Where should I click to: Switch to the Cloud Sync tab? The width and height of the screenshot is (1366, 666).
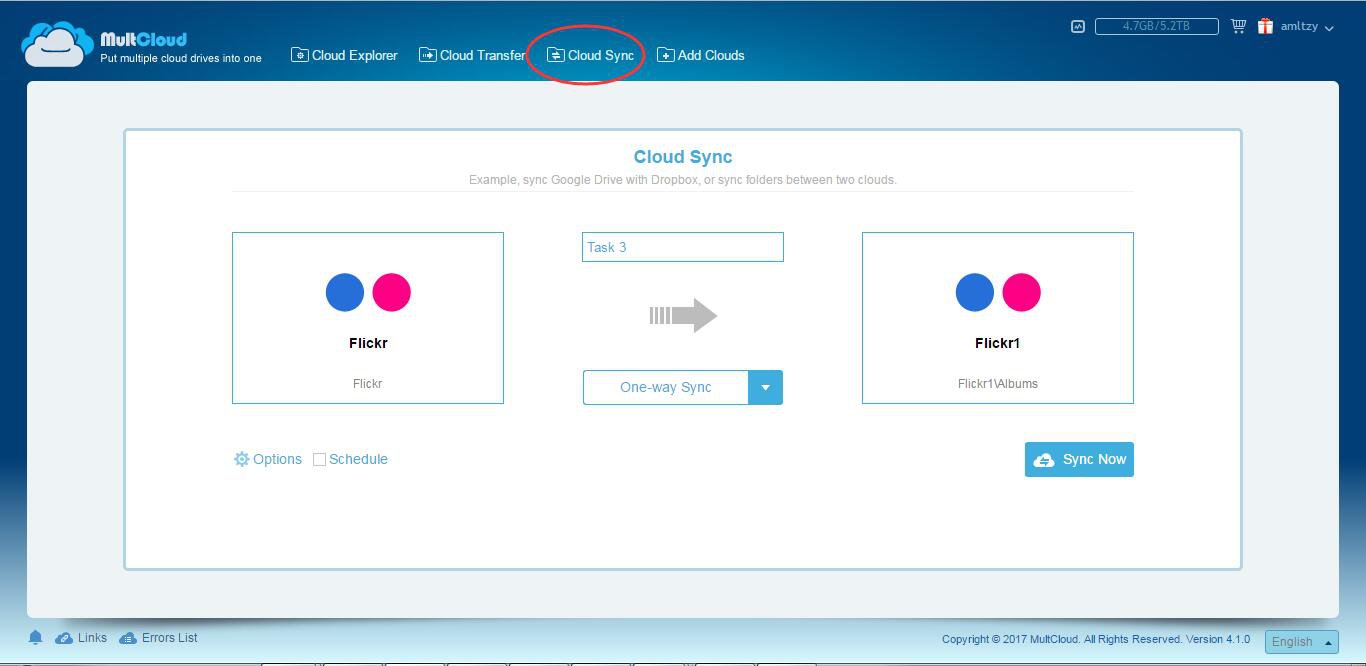tap(590, 55)
